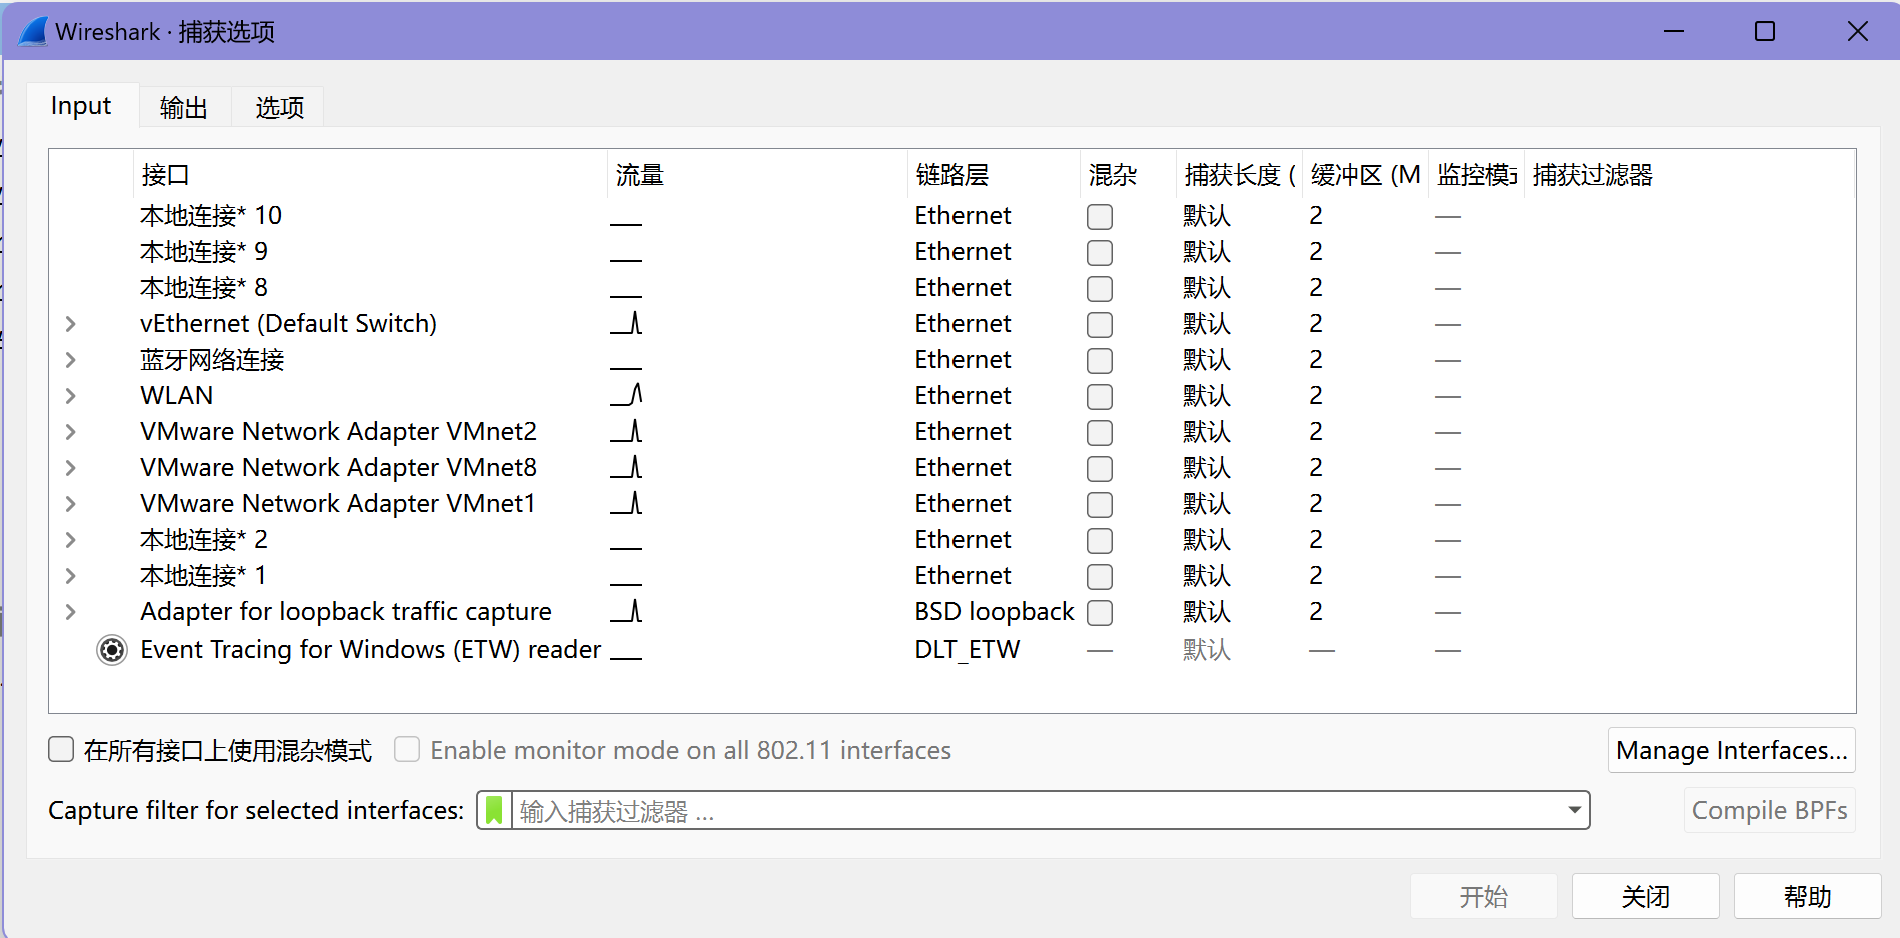1900x938 pixels.
Task: Select the WLAN interface name
Action: pyautogui.click(x=177, y=396)
